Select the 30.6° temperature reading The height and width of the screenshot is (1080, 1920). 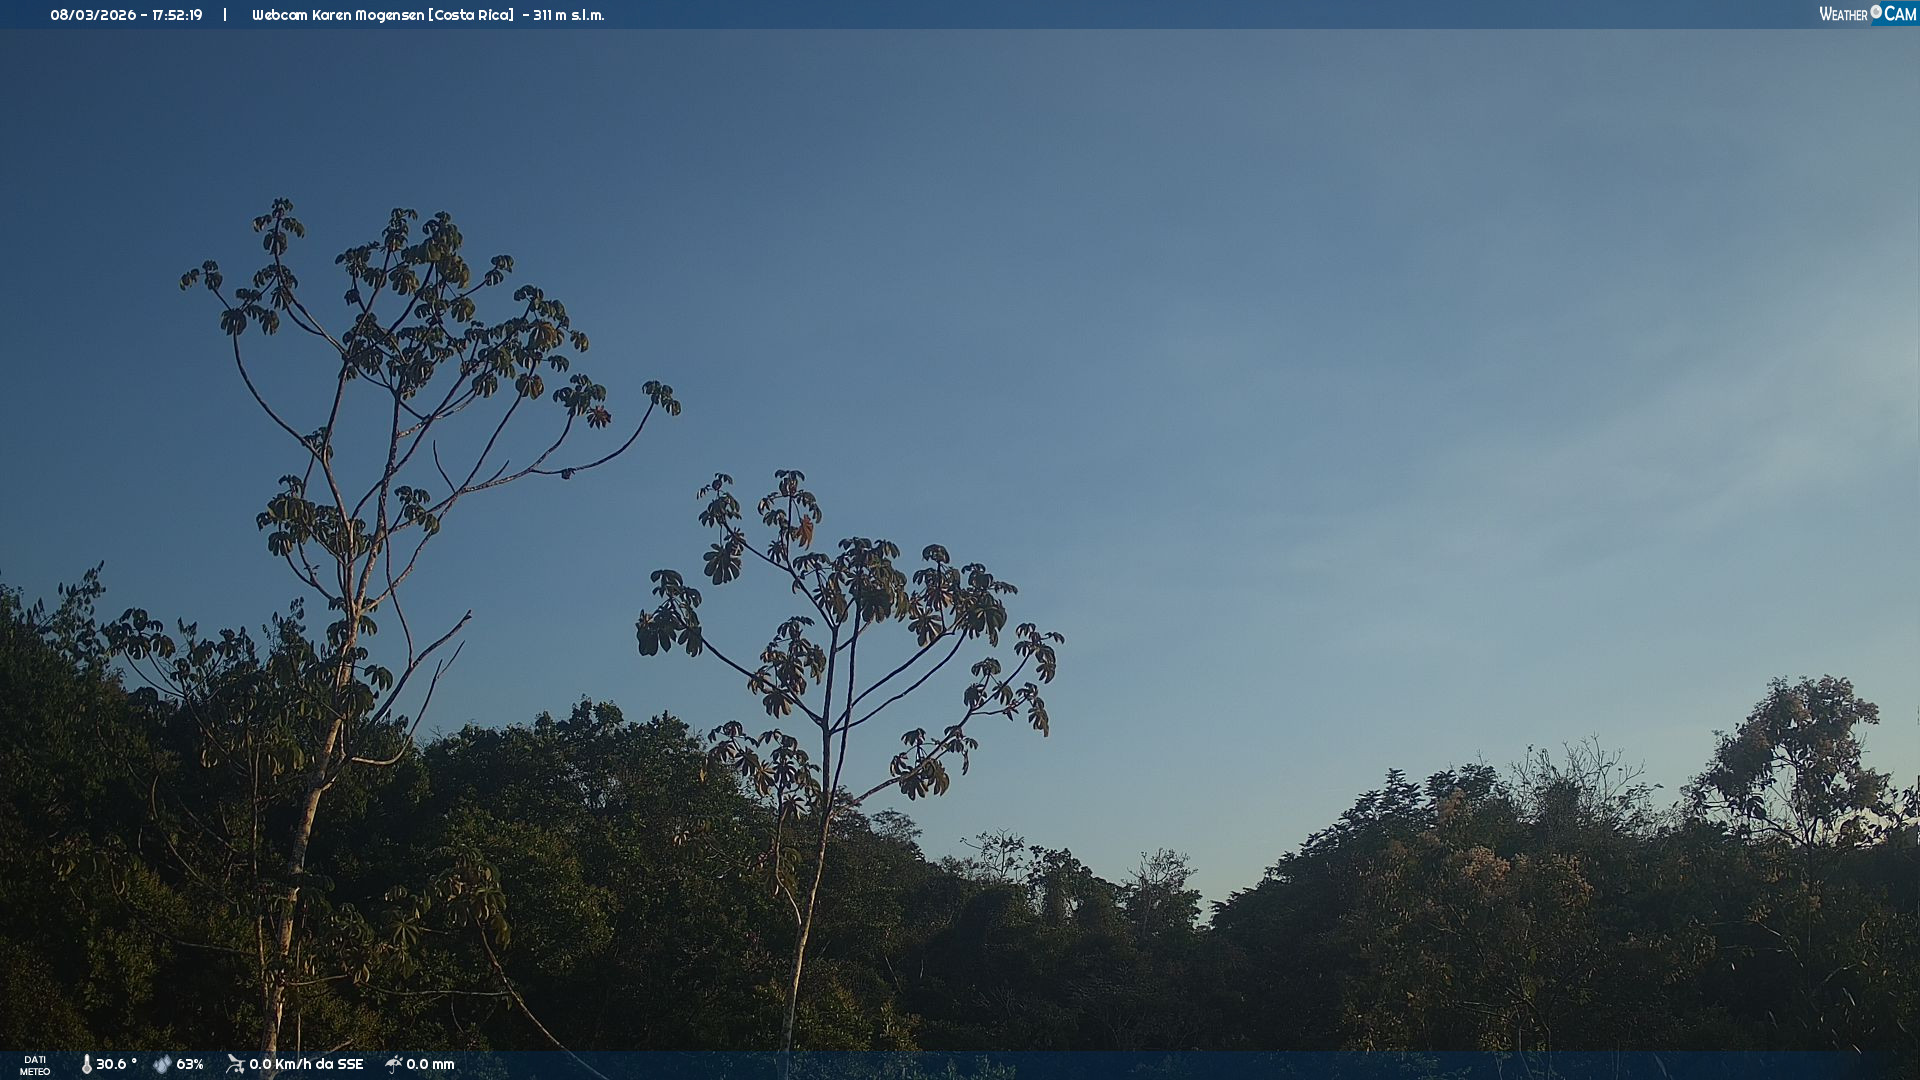coord(116,1065)
